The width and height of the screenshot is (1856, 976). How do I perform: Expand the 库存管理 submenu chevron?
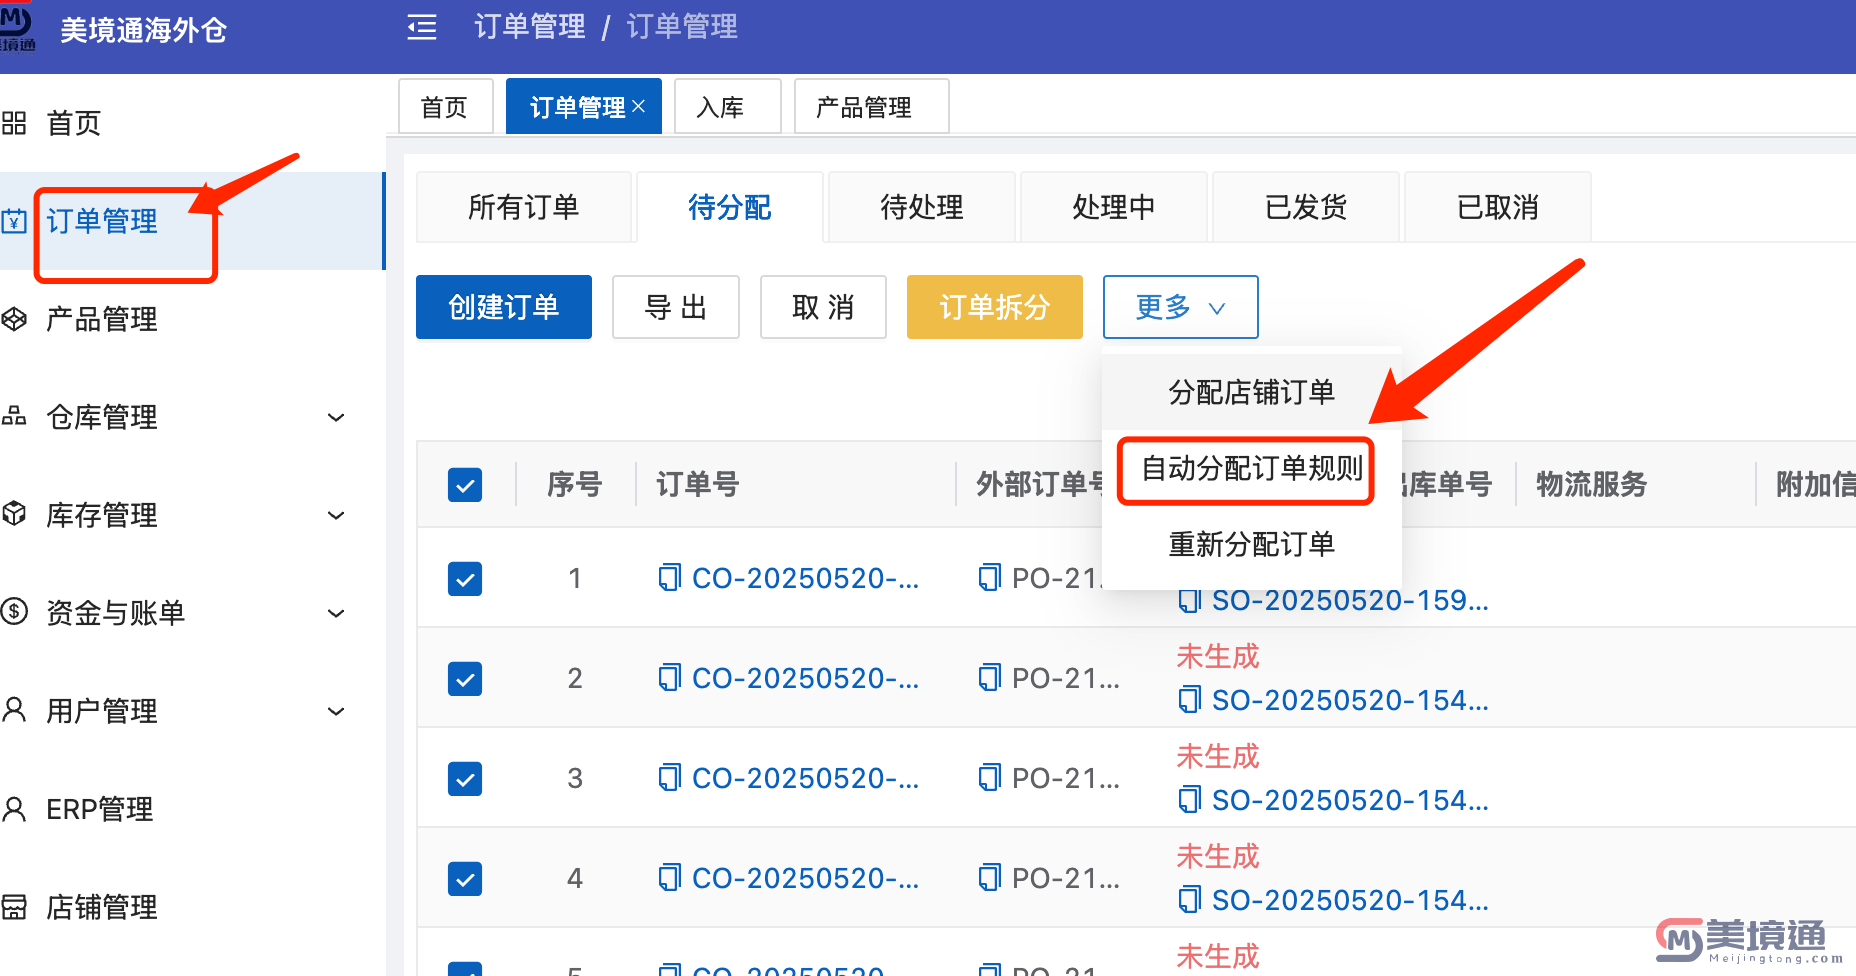coord(337,515)
